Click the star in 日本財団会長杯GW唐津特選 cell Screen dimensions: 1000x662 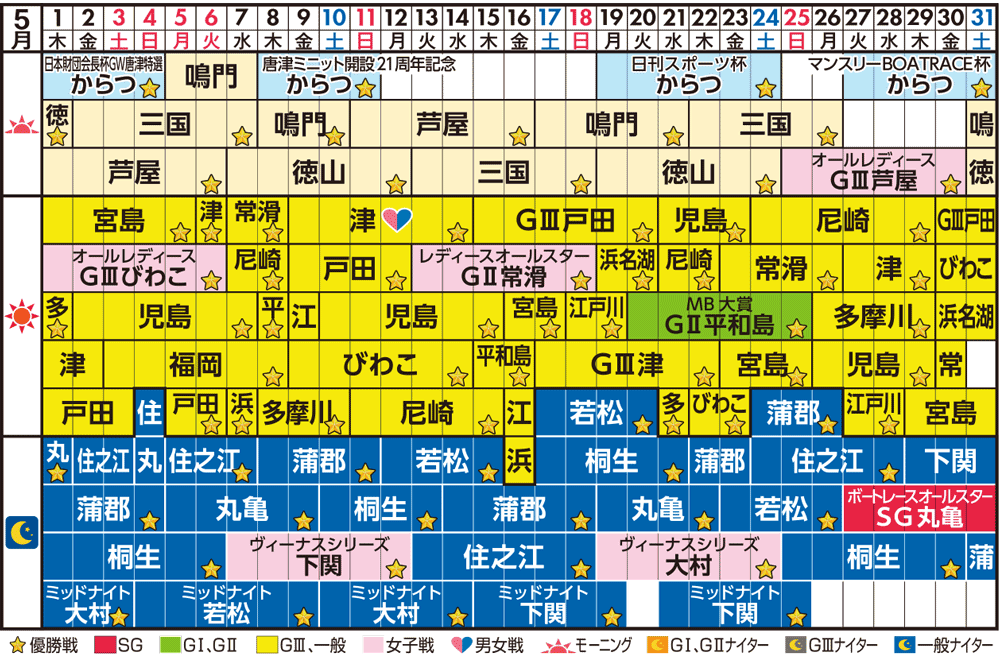pyautogui.click(x=150, y=88)
